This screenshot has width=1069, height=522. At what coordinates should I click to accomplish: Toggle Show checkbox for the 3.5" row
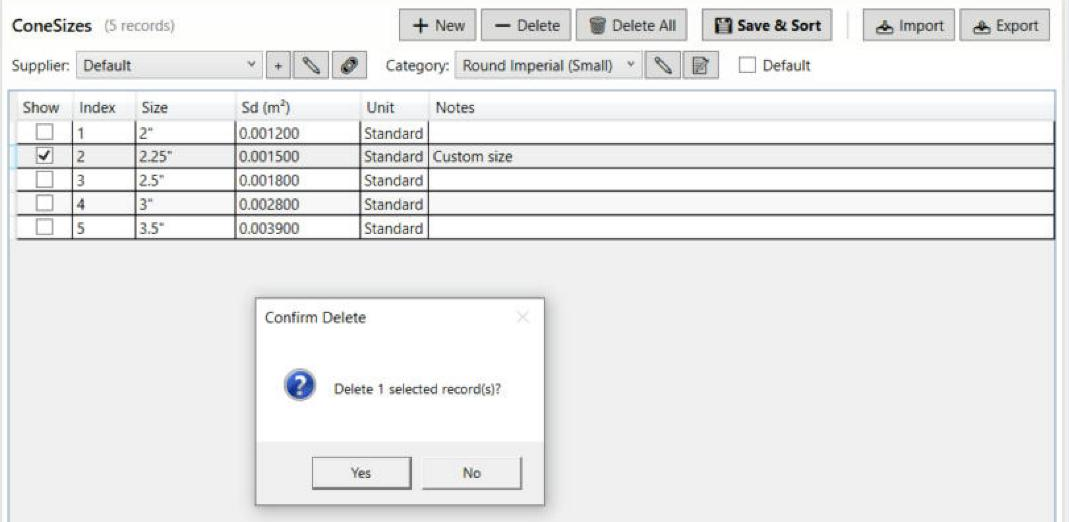(x=44, y=228)
